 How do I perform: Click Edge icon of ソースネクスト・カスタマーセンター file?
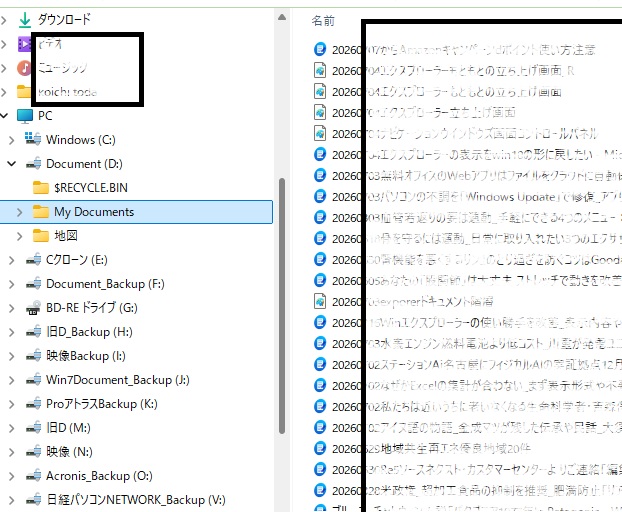coord(320,470)
